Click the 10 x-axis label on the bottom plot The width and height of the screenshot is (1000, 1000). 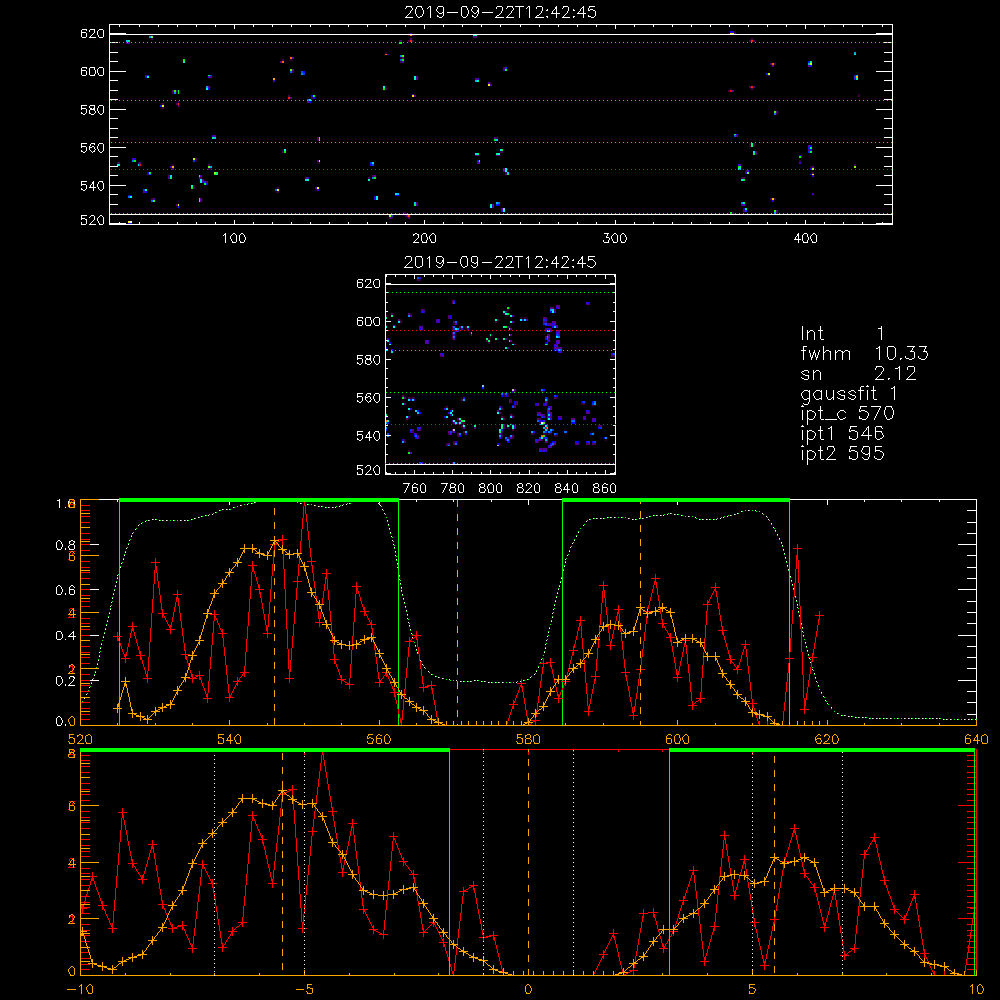pyautogui.click(x=976, y=990)
